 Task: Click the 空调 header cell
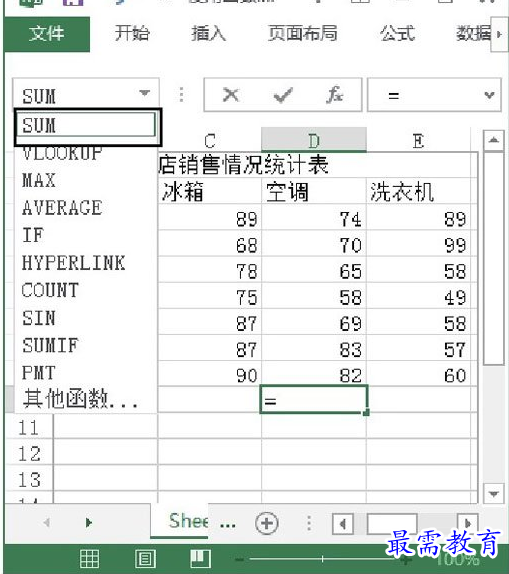pyautogui.click(x=314, y=191)
